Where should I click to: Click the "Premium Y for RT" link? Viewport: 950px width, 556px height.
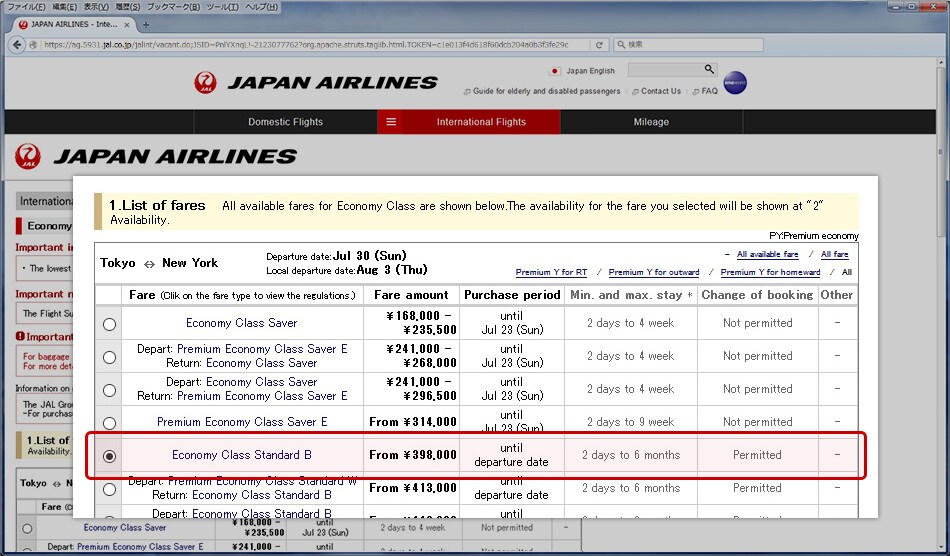pos(551,272)
